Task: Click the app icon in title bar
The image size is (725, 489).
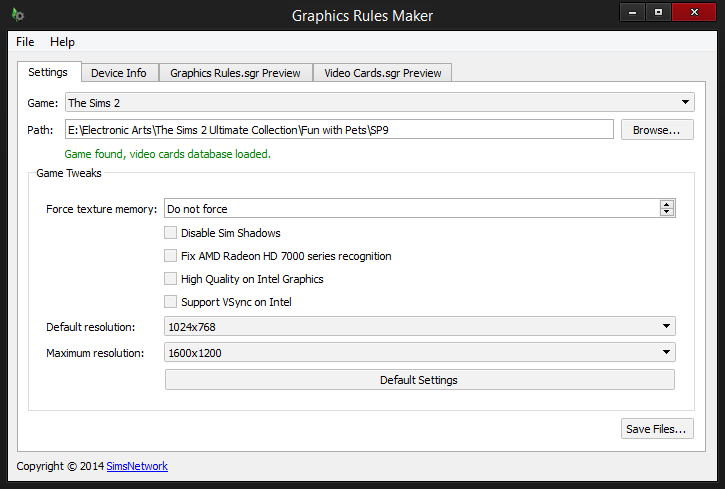Action: [x=17, y=15]
